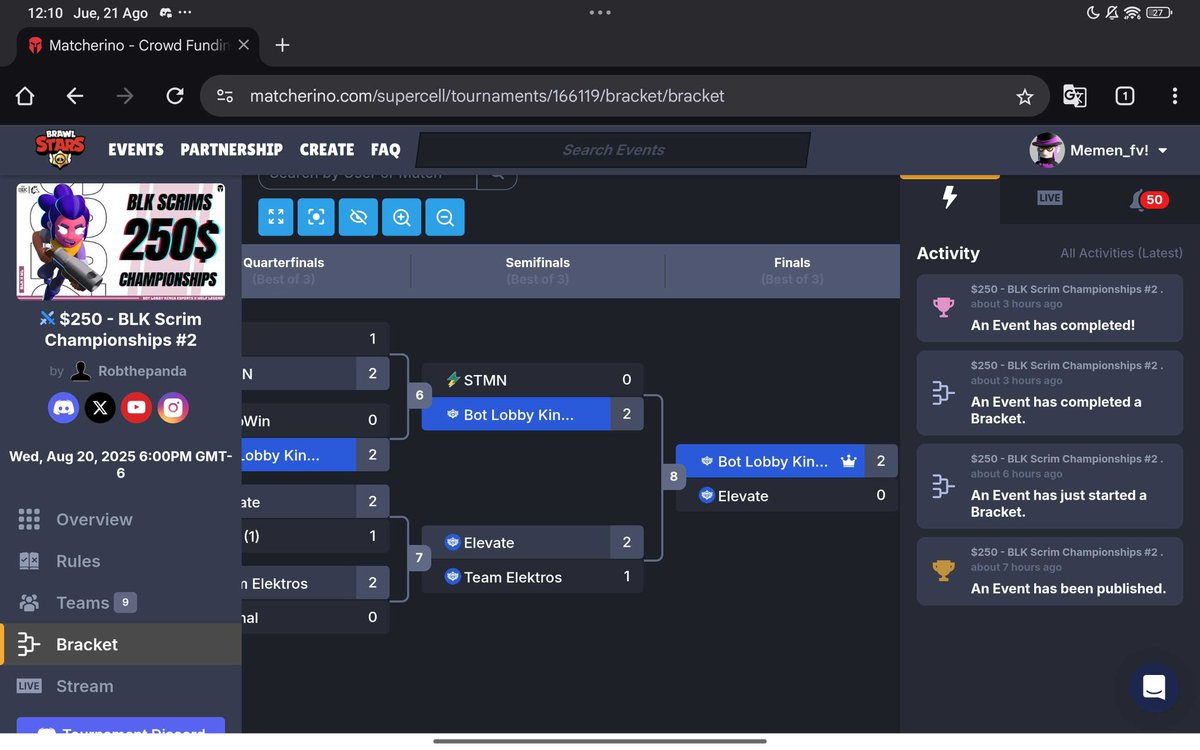The image size is (1200, 750).
Task: Click All Activities (Latest) filter
Action: tap(1121, 253)
